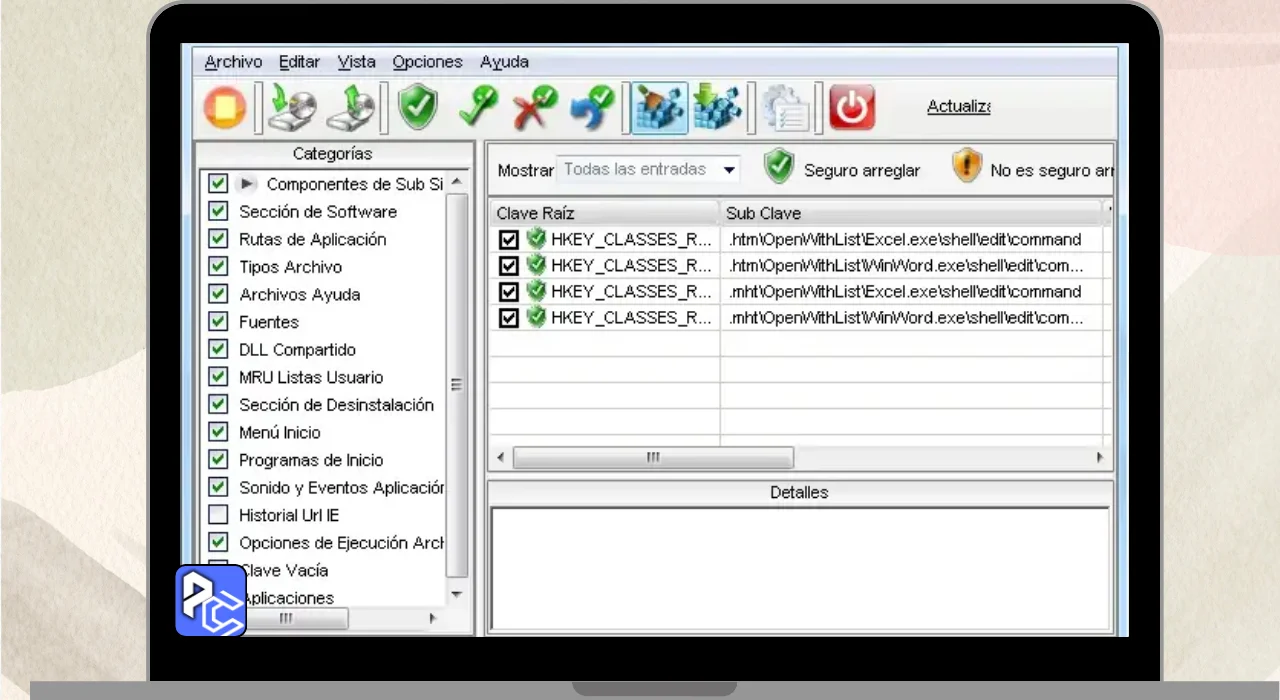Image resolution: width=1280 pixels, height=700 pixels.
Task: Expand the Componentes de Sub Si category arrow
Action: click(x=247, y=184)
